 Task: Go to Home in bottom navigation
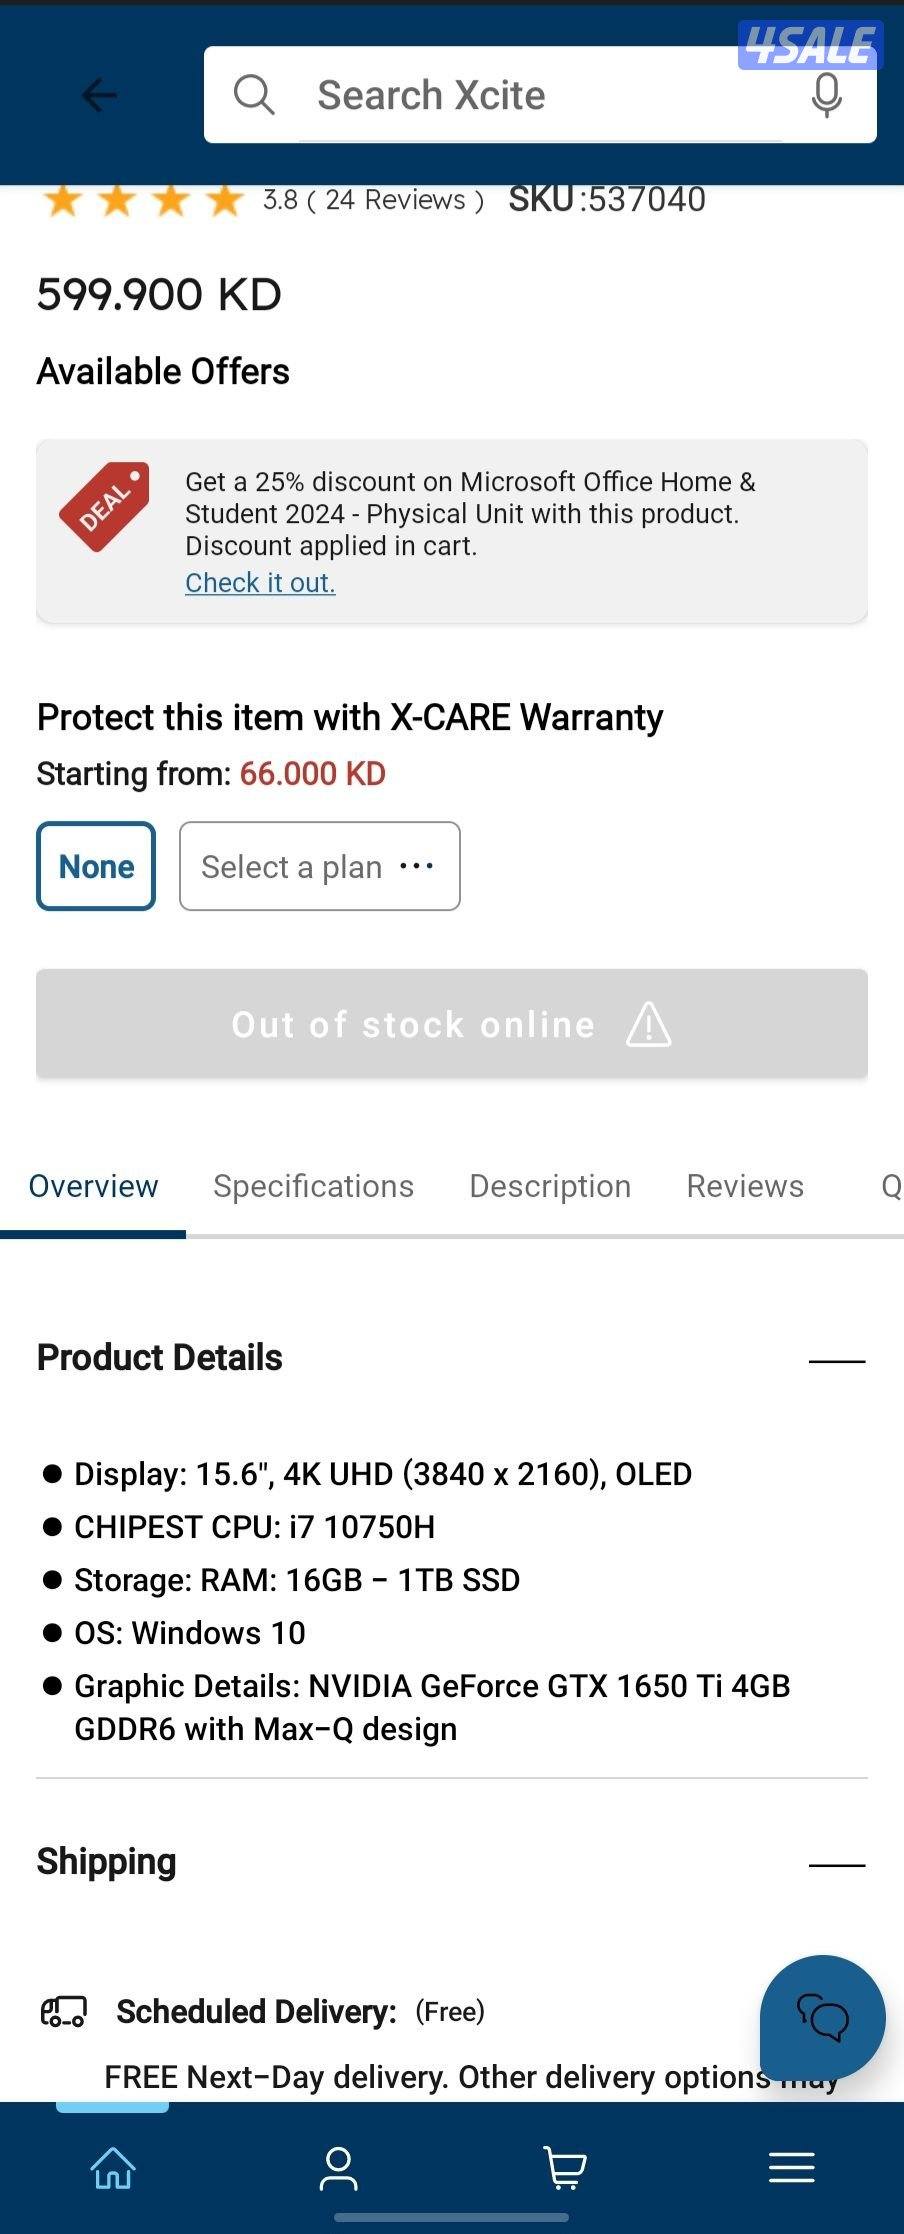point(113,2168)
